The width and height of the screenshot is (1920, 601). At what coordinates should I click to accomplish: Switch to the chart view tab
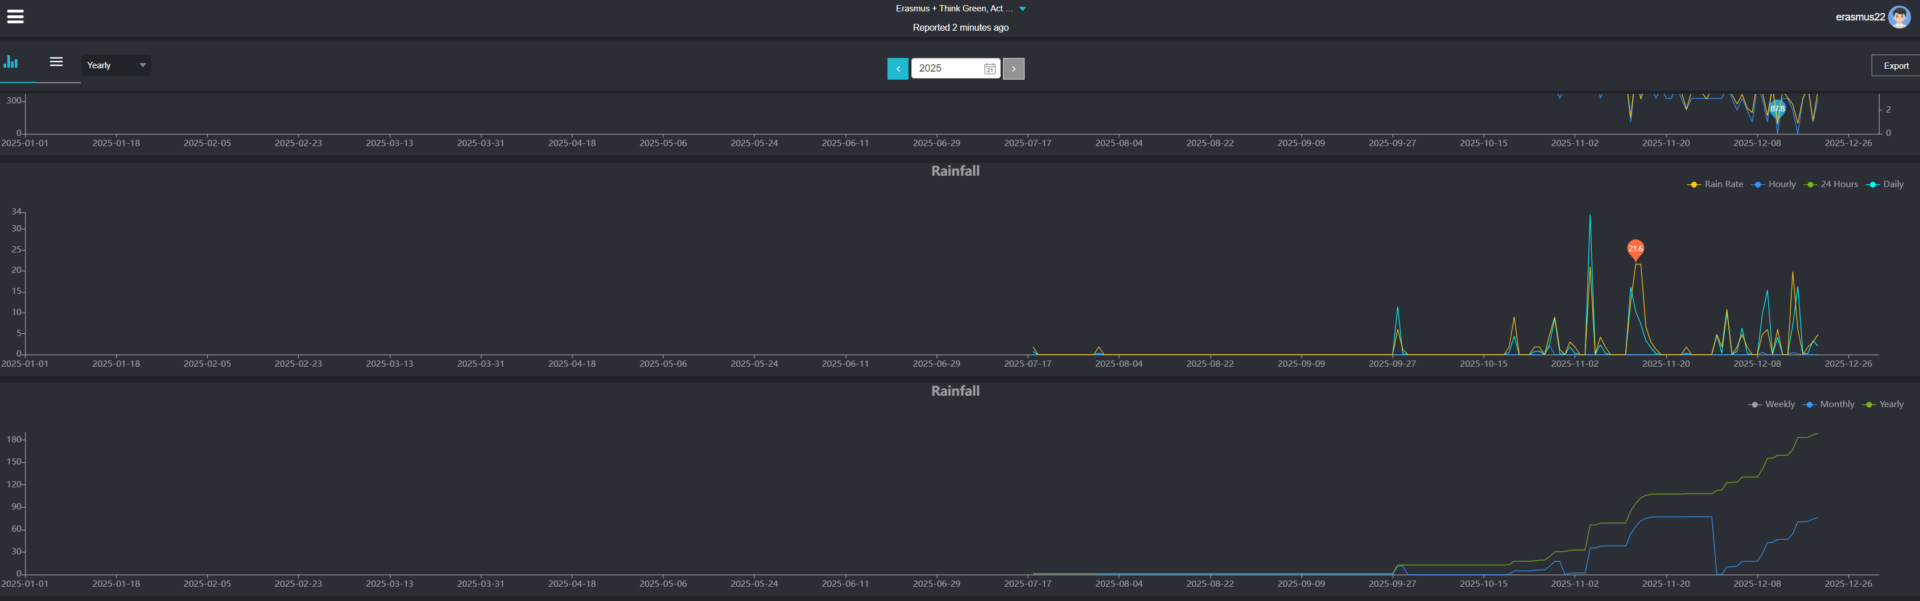[x=11, y=62]
